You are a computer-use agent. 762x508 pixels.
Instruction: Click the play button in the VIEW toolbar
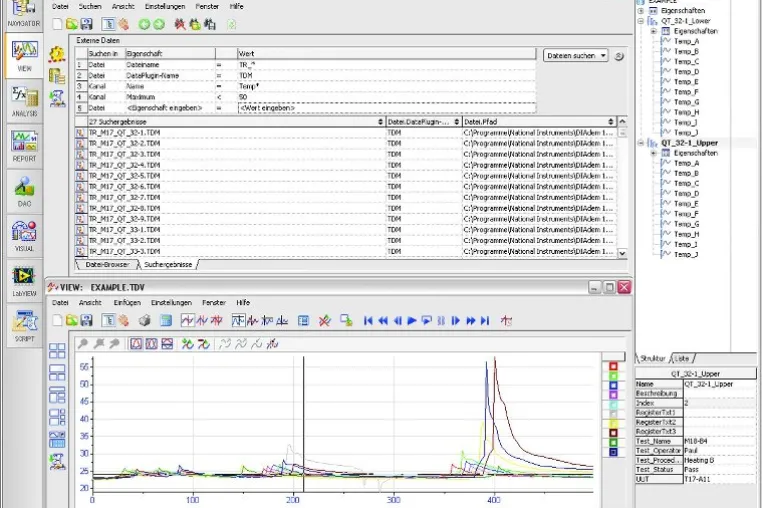[x=412, y=320]
